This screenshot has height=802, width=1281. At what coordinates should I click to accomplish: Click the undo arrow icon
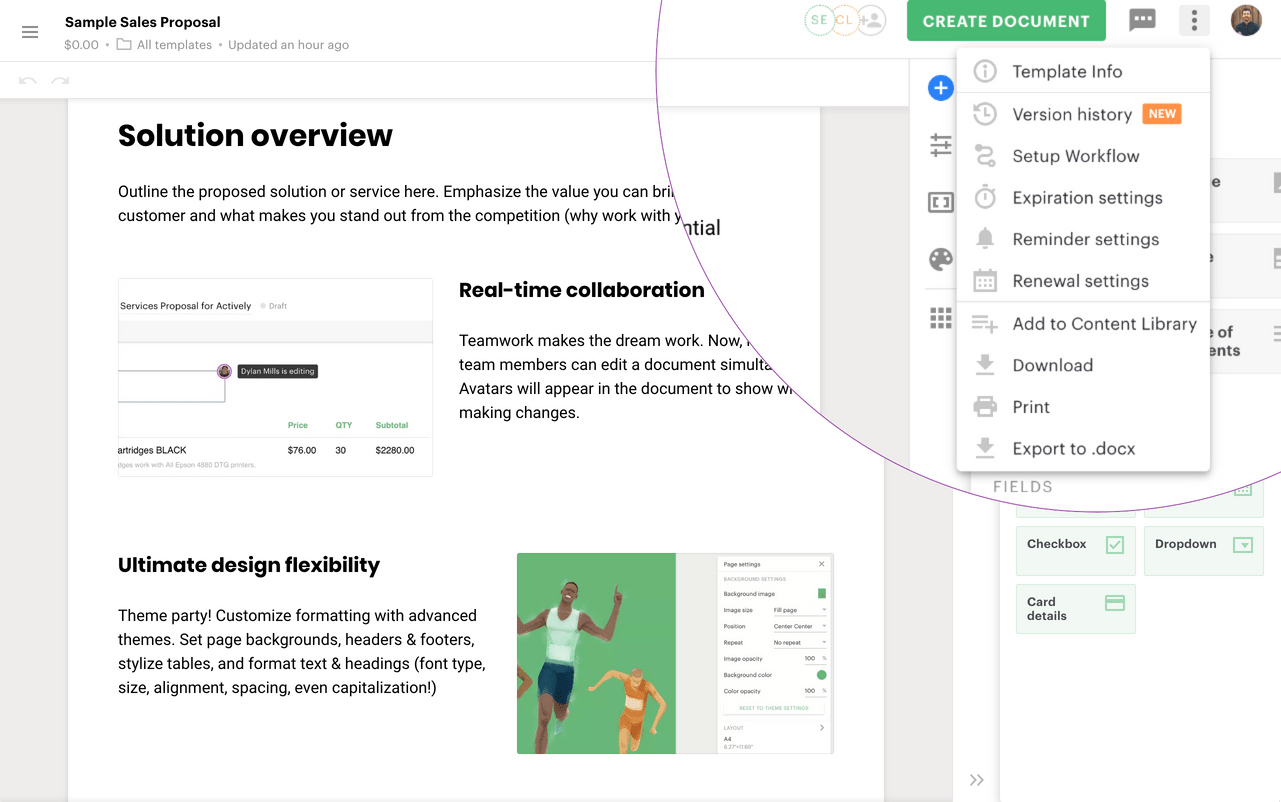click(28, 81)
